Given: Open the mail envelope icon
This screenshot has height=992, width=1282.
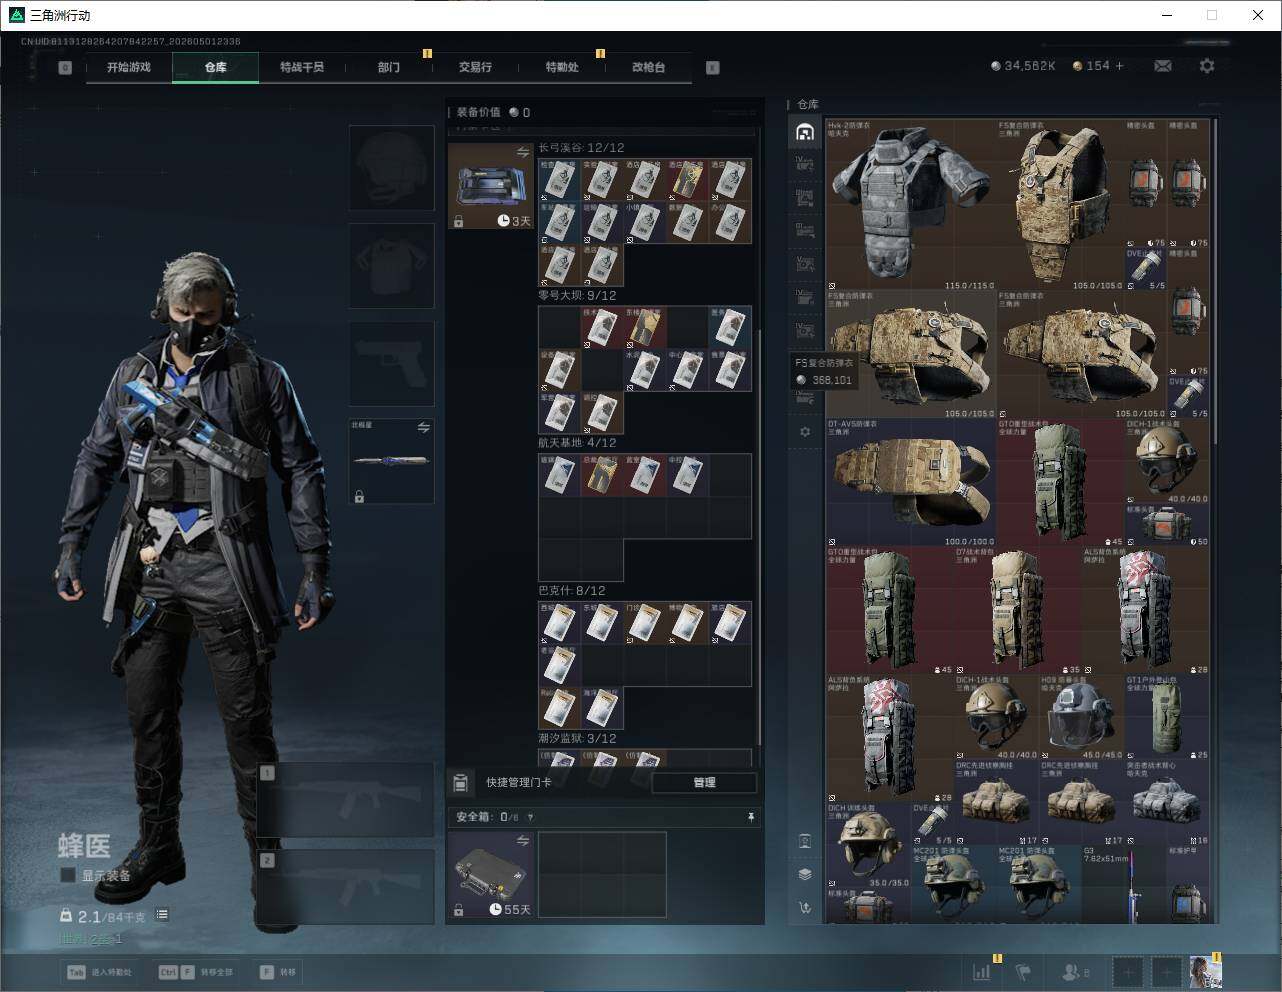Looking at the screenshot, I should [x=1162, y=66].
